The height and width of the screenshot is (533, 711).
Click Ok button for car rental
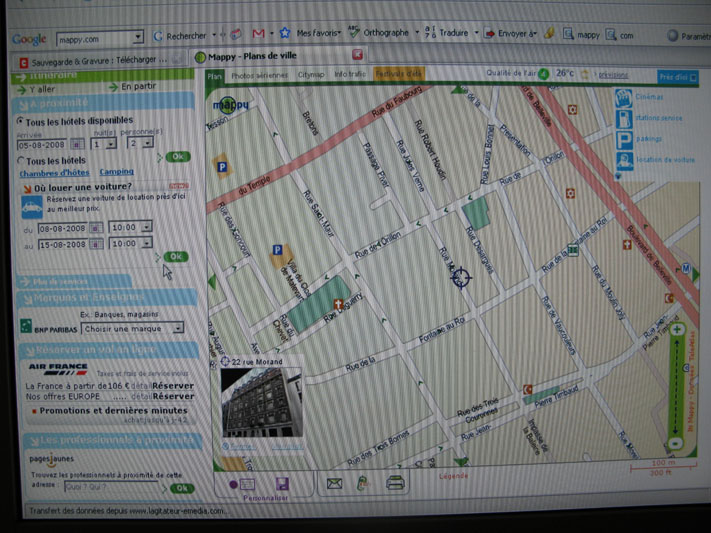pyautogui.click(x=175, y=256)
